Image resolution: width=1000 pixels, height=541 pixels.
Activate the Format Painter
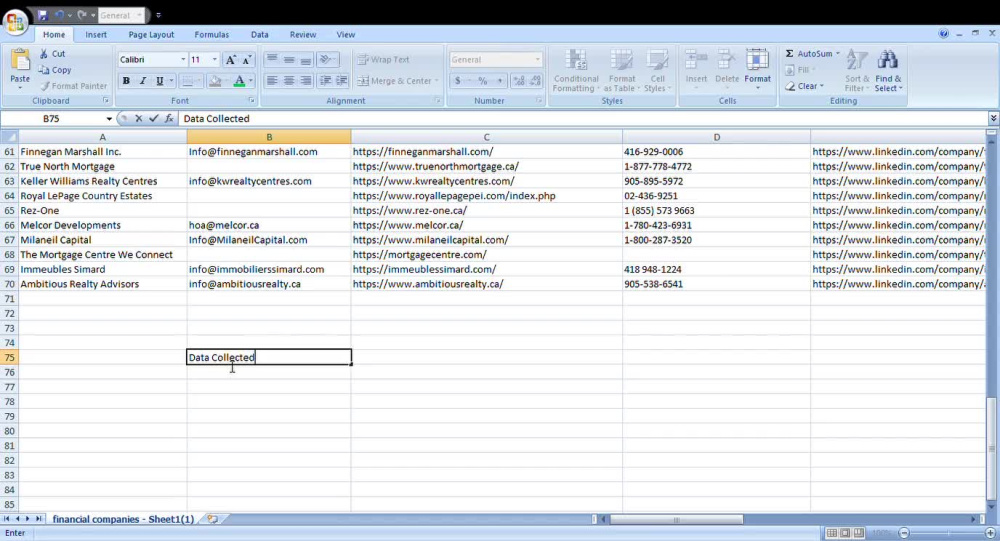point(73,85)
